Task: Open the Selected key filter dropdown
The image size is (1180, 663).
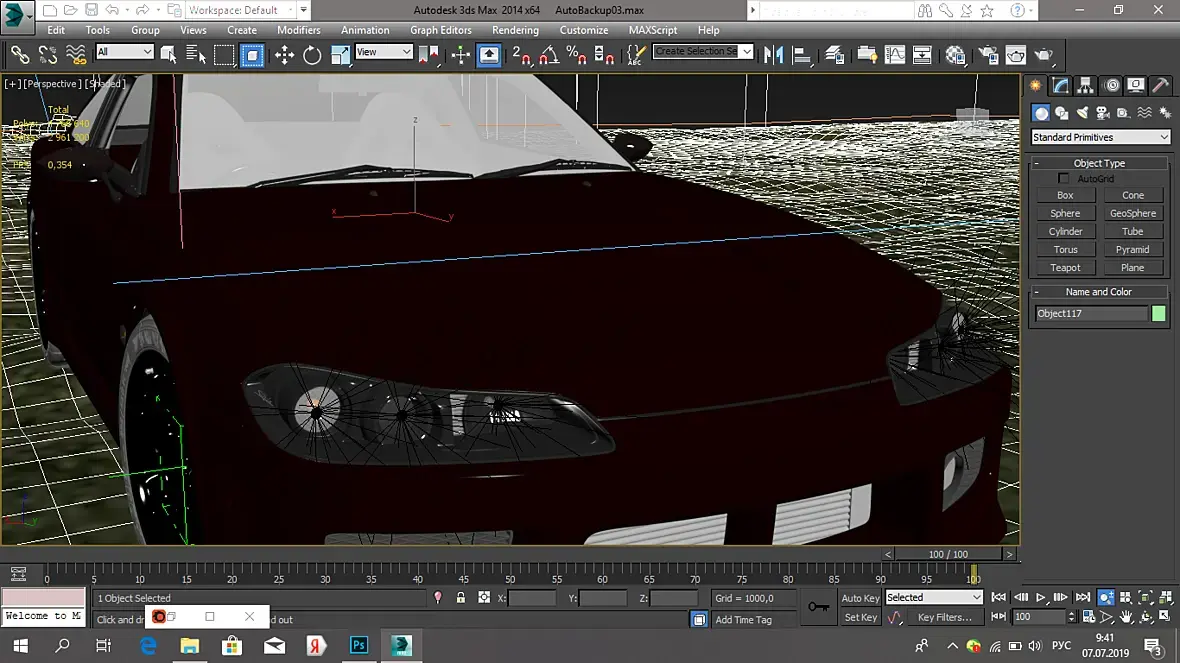Action: [x=933, y=598]
